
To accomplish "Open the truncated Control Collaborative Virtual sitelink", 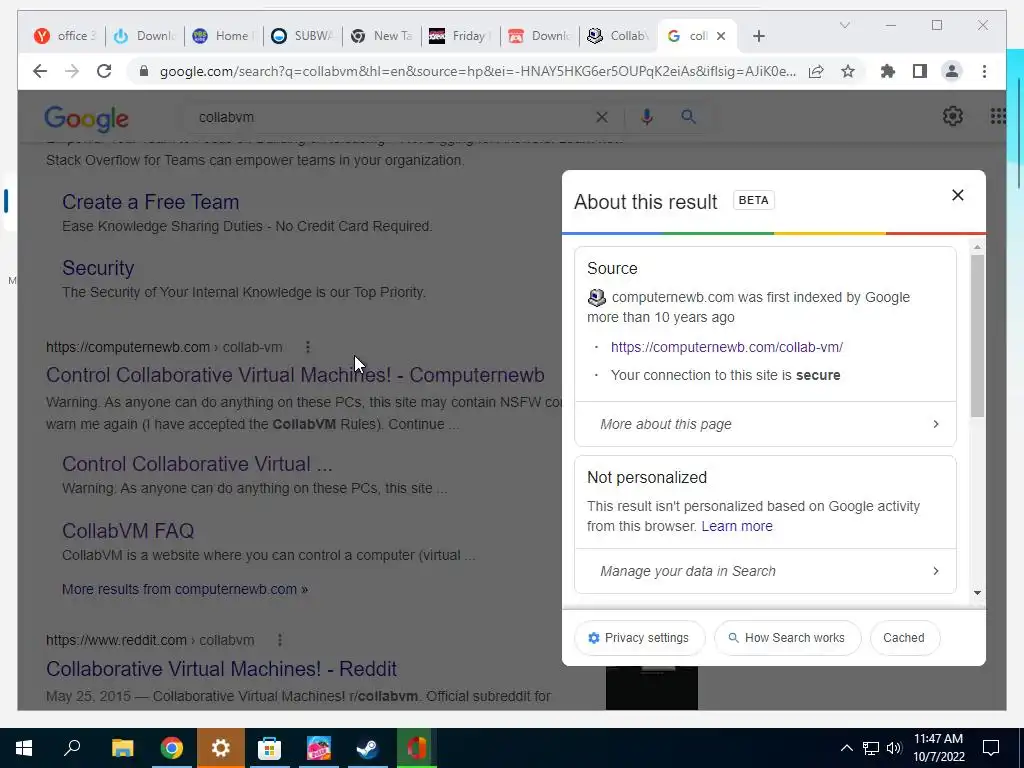I will click(x=197, y=464).
